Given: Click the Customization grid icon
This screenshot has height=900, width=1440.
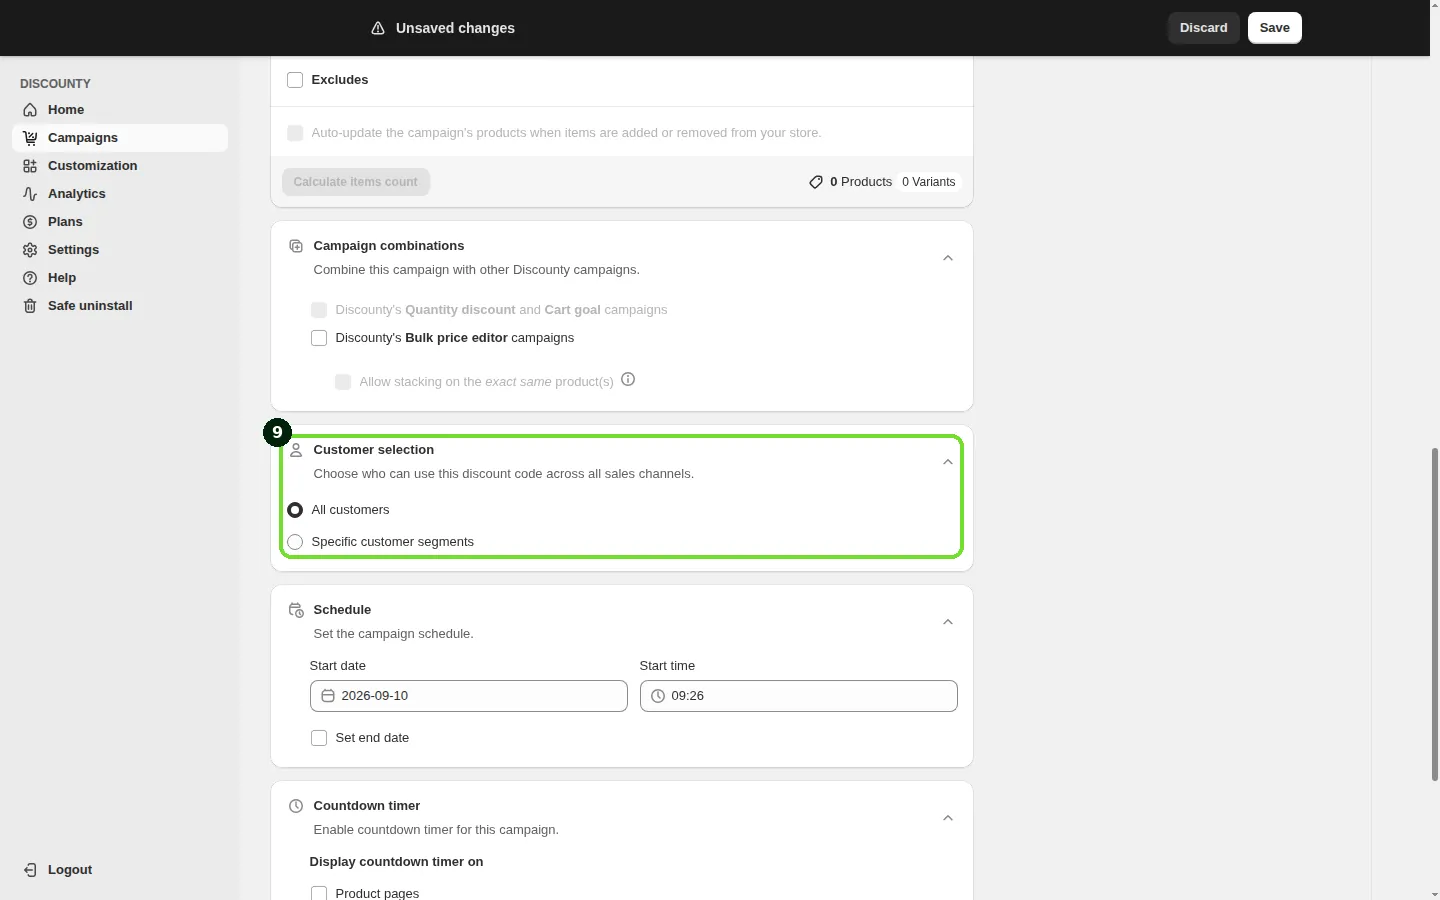Looking at the screenshot, I should (30, 166).
